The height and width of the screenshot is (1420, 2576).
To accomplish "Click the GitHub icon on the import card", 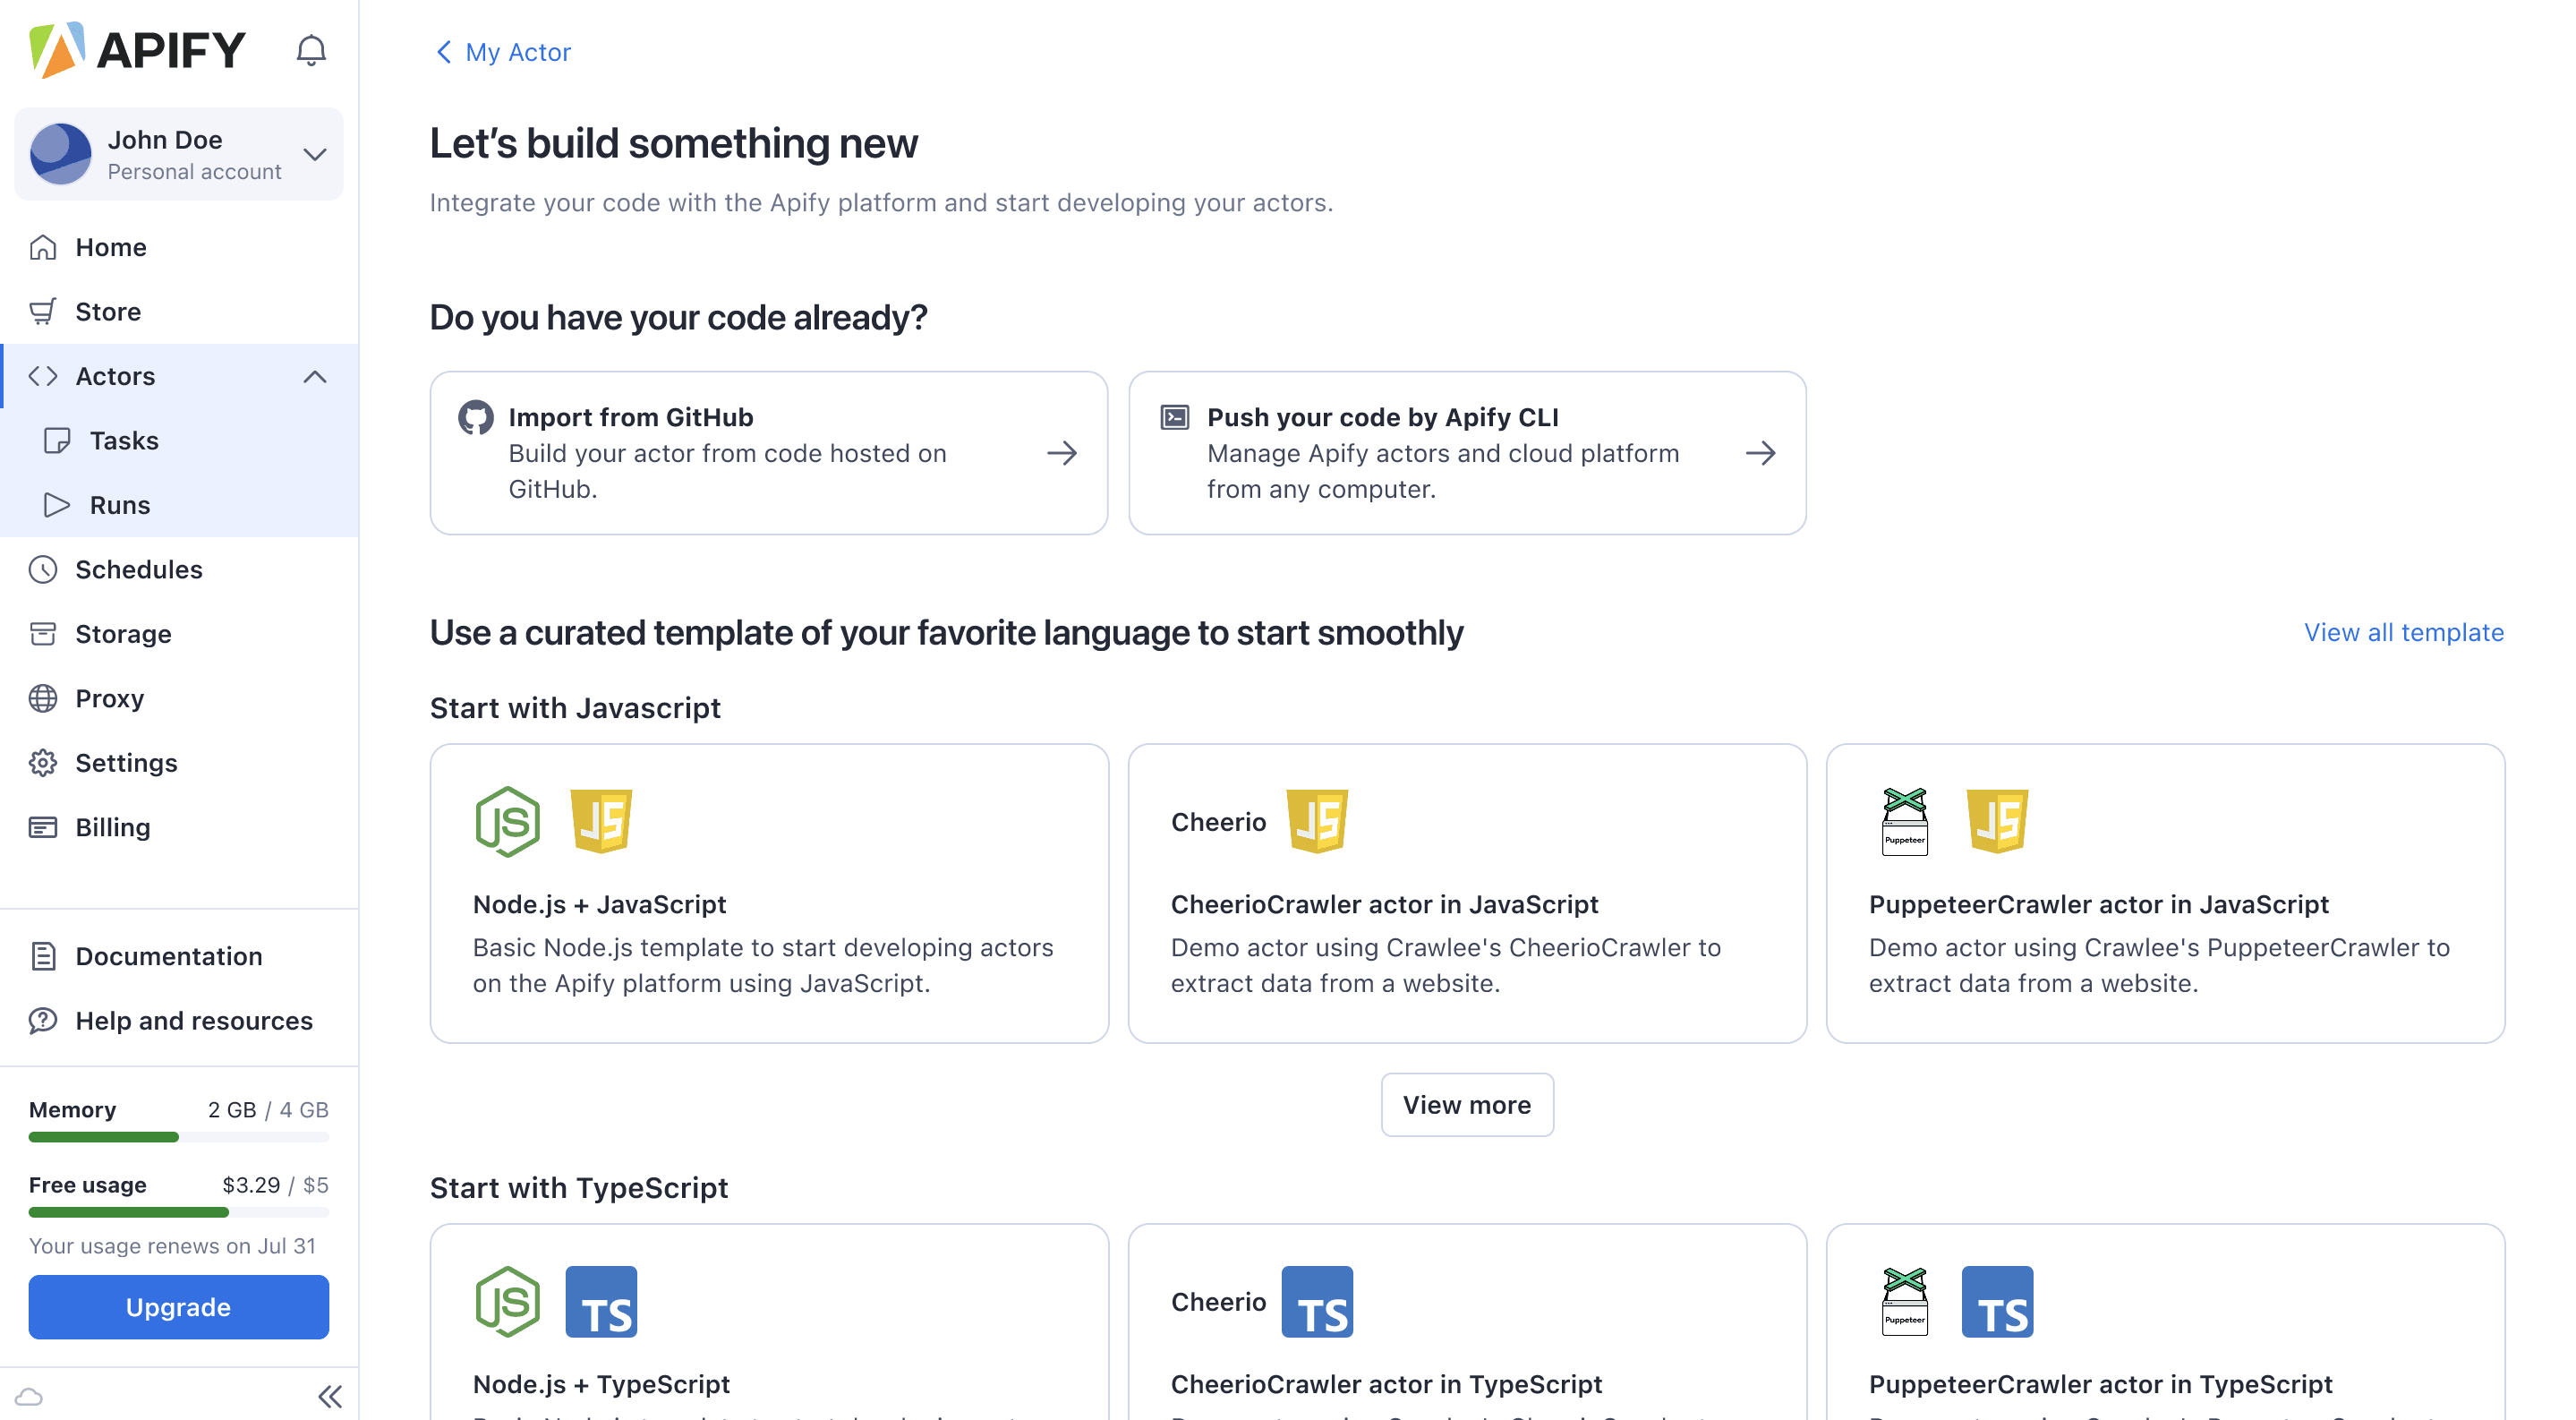I will pyautogui.click(x=475, y=417).
